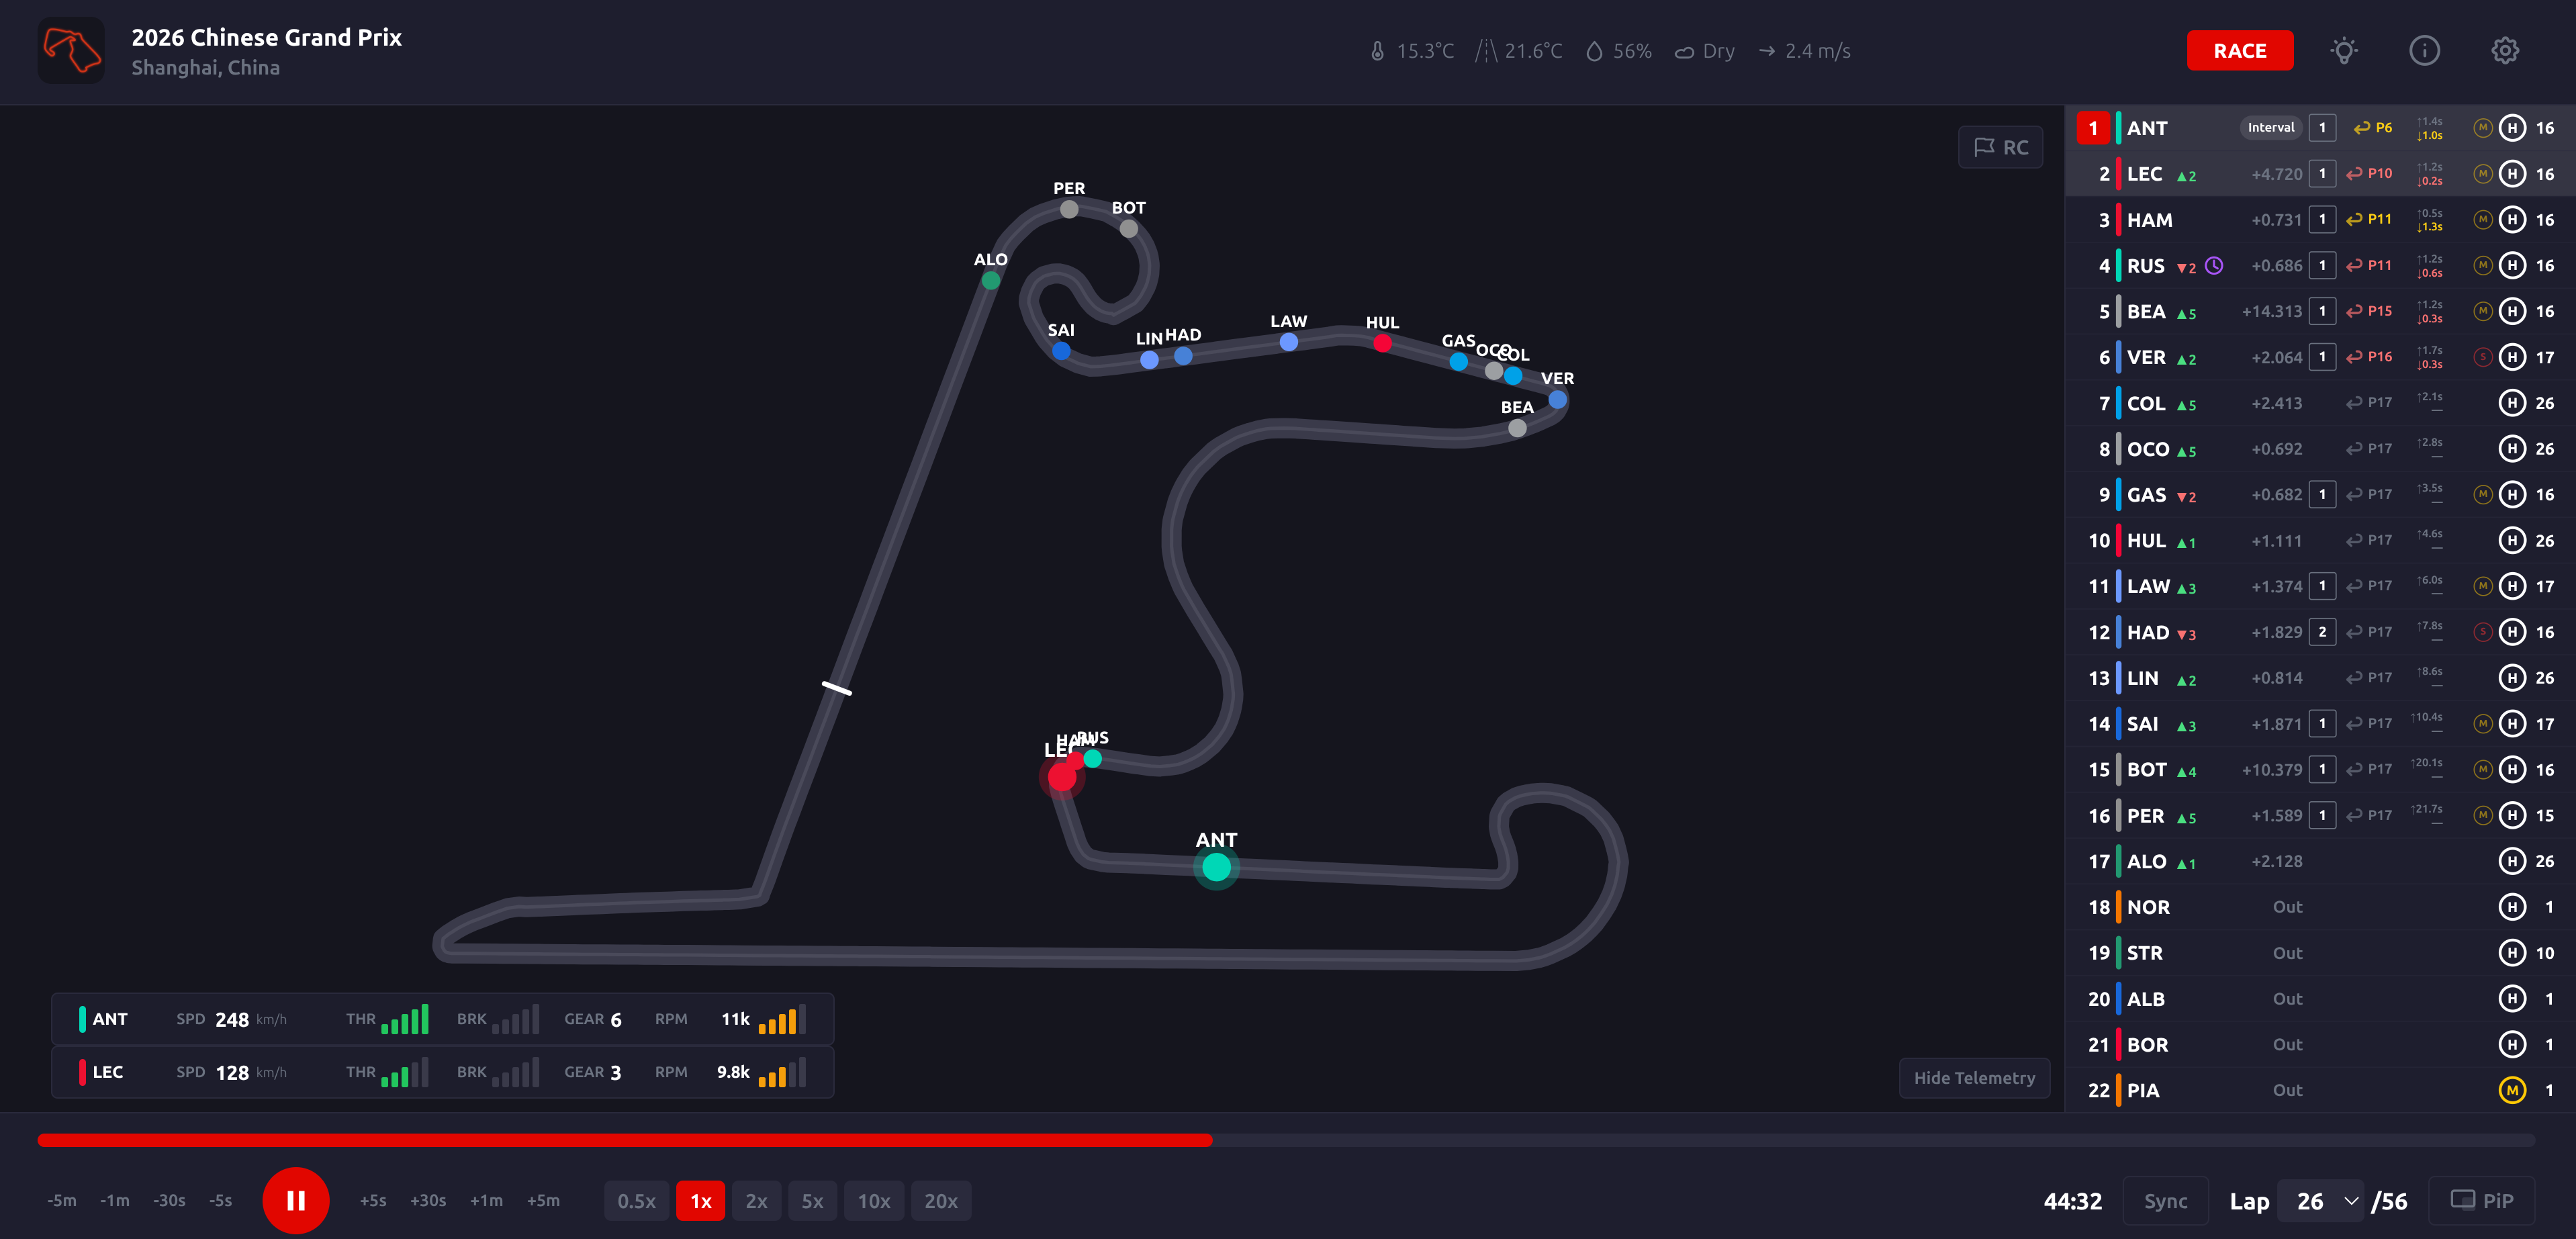
Task: Rewind 5 seconds
Action: (221, 1201)
